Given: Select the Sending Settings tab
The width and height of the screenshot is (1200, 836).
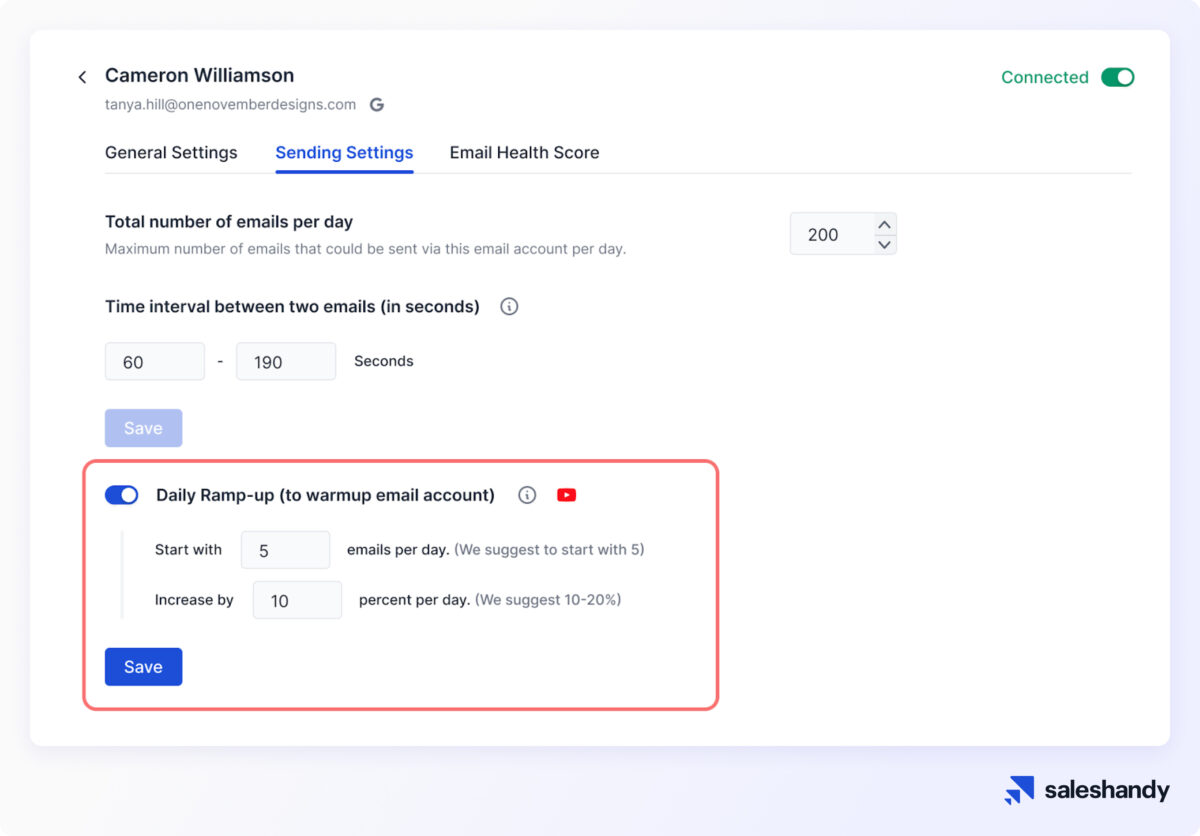Looking at the screenshot, I should point(344,153).
